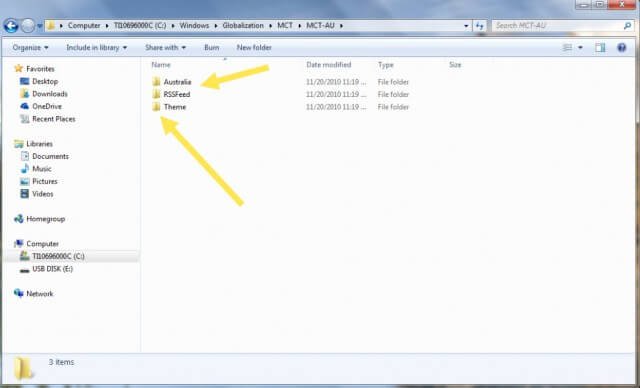
Task: Select the RSSFeed folder
Action: coord(171,94)
